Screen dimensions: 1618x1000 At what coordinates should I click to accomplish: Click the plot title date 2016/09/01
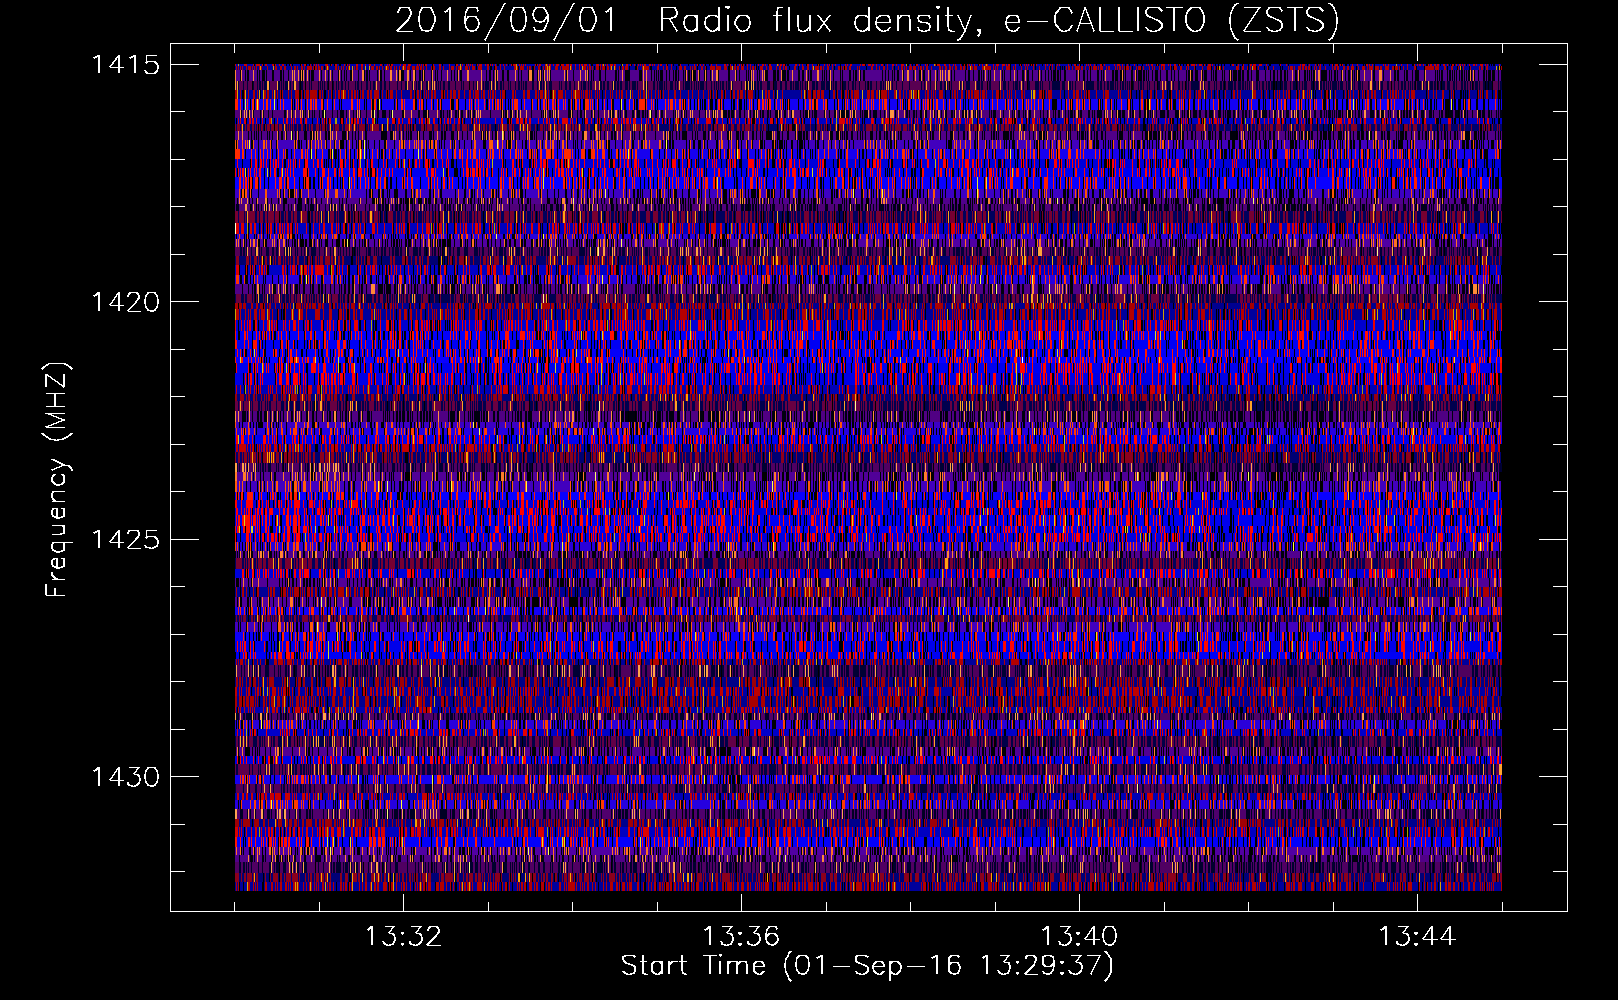507,20
